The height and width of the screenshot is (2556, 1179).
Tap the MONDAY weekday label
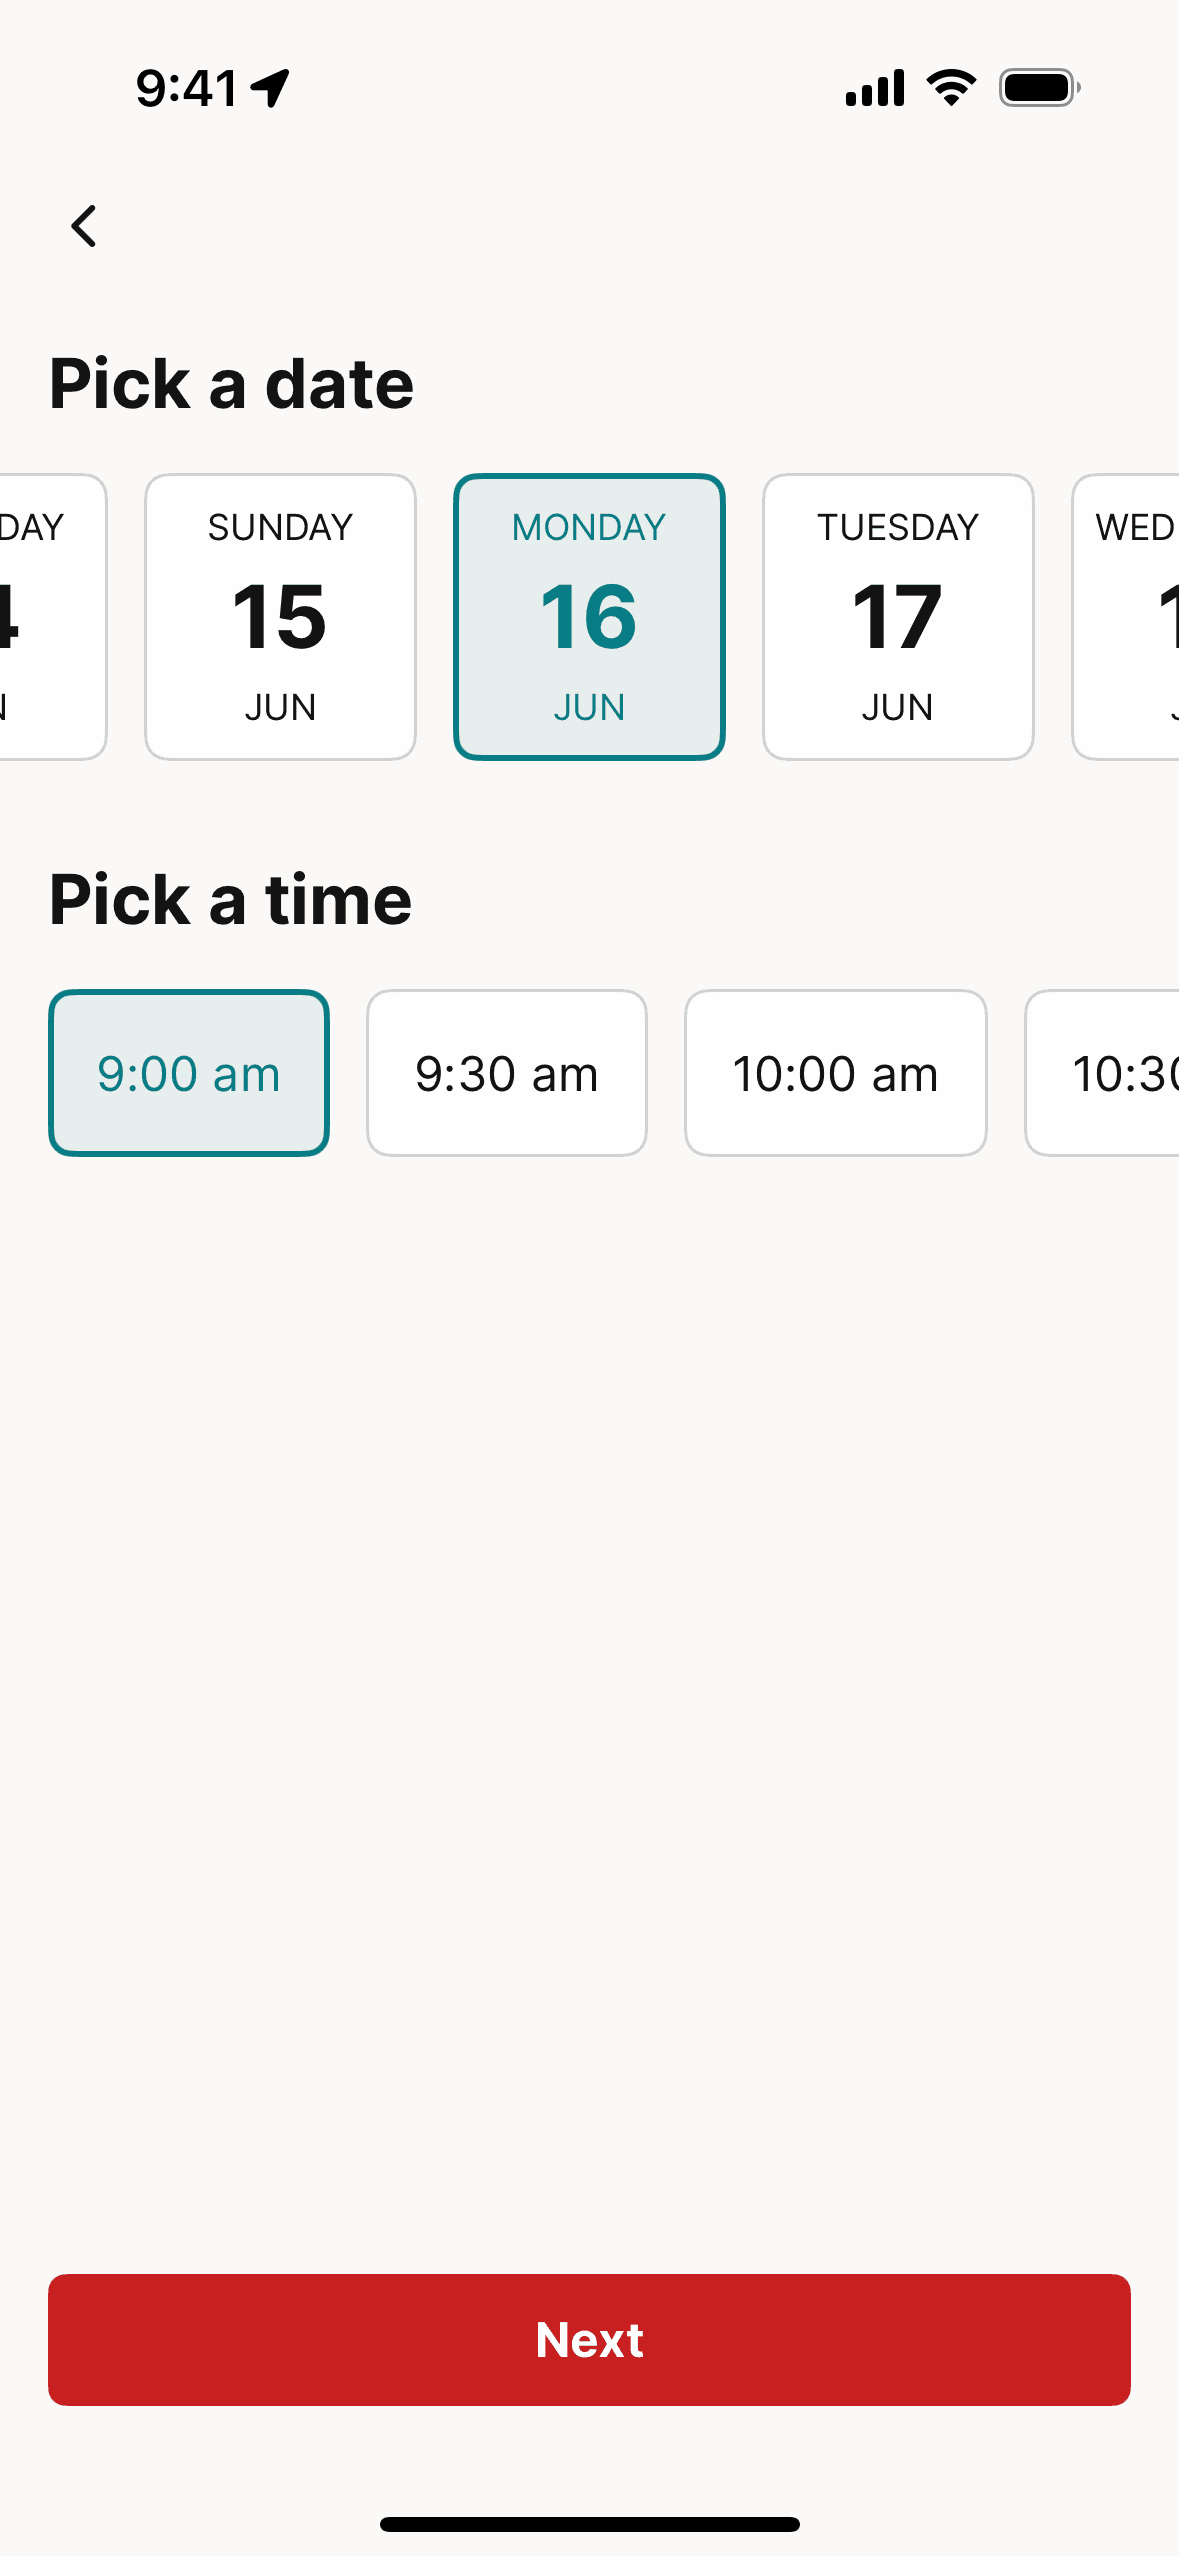pos(588,527)
